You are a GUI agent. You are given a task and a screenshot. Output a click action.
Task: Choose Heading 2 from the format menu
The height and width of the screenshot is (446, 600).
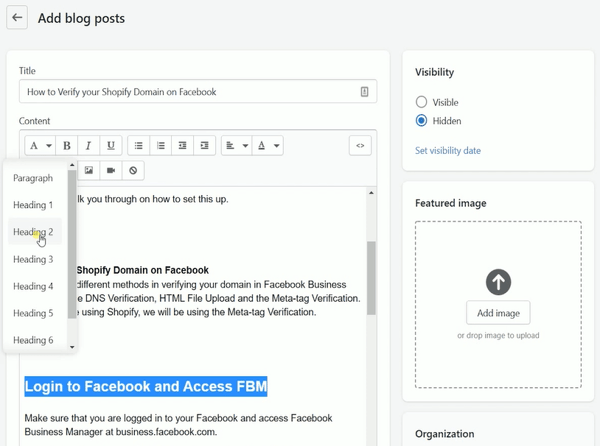click(x=35, y=232)
